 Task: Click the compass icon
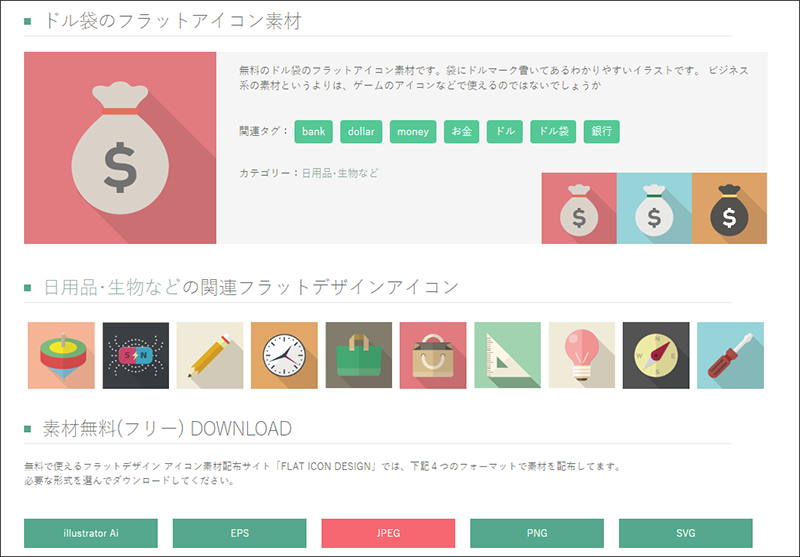(656, 355)
